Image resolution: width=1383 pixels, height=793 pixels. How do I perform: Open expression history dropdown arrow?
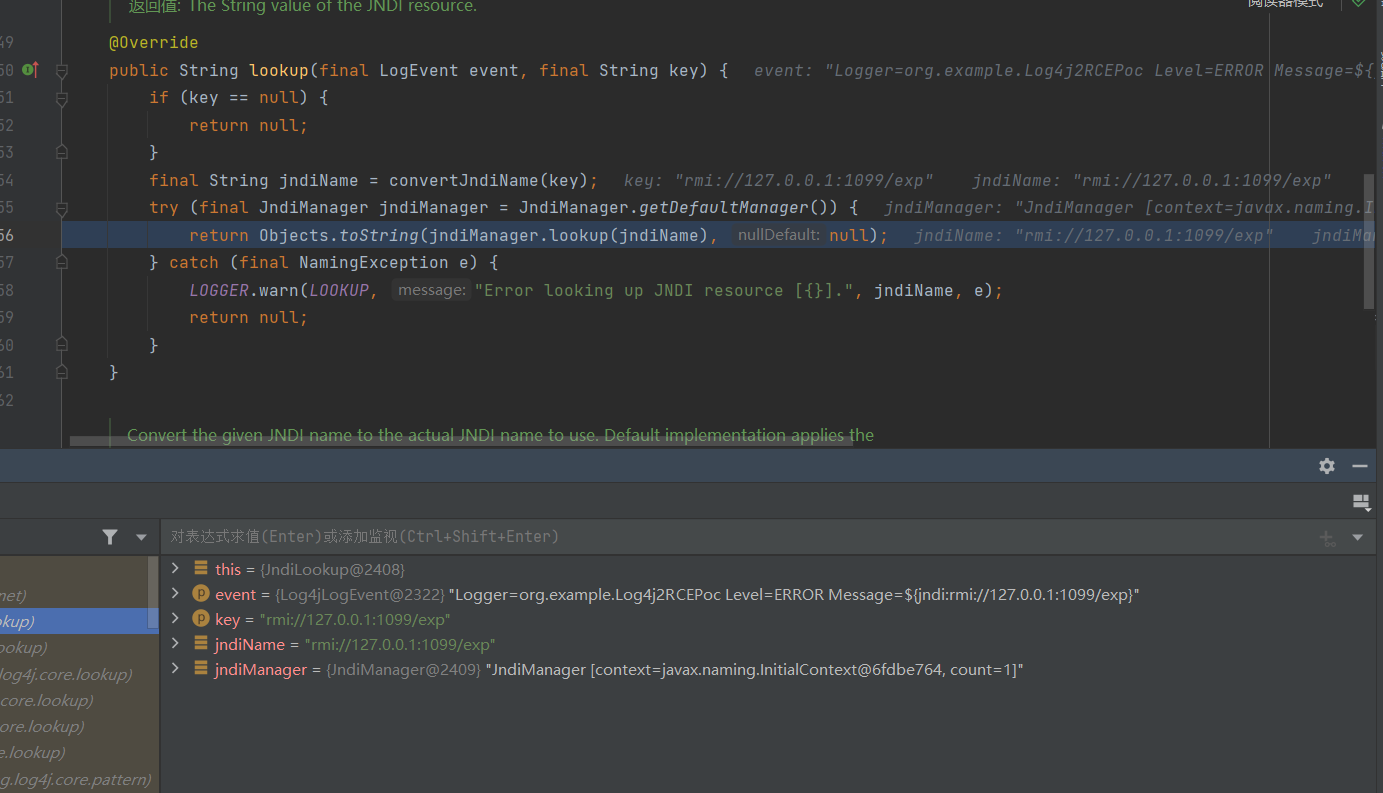1357,538
